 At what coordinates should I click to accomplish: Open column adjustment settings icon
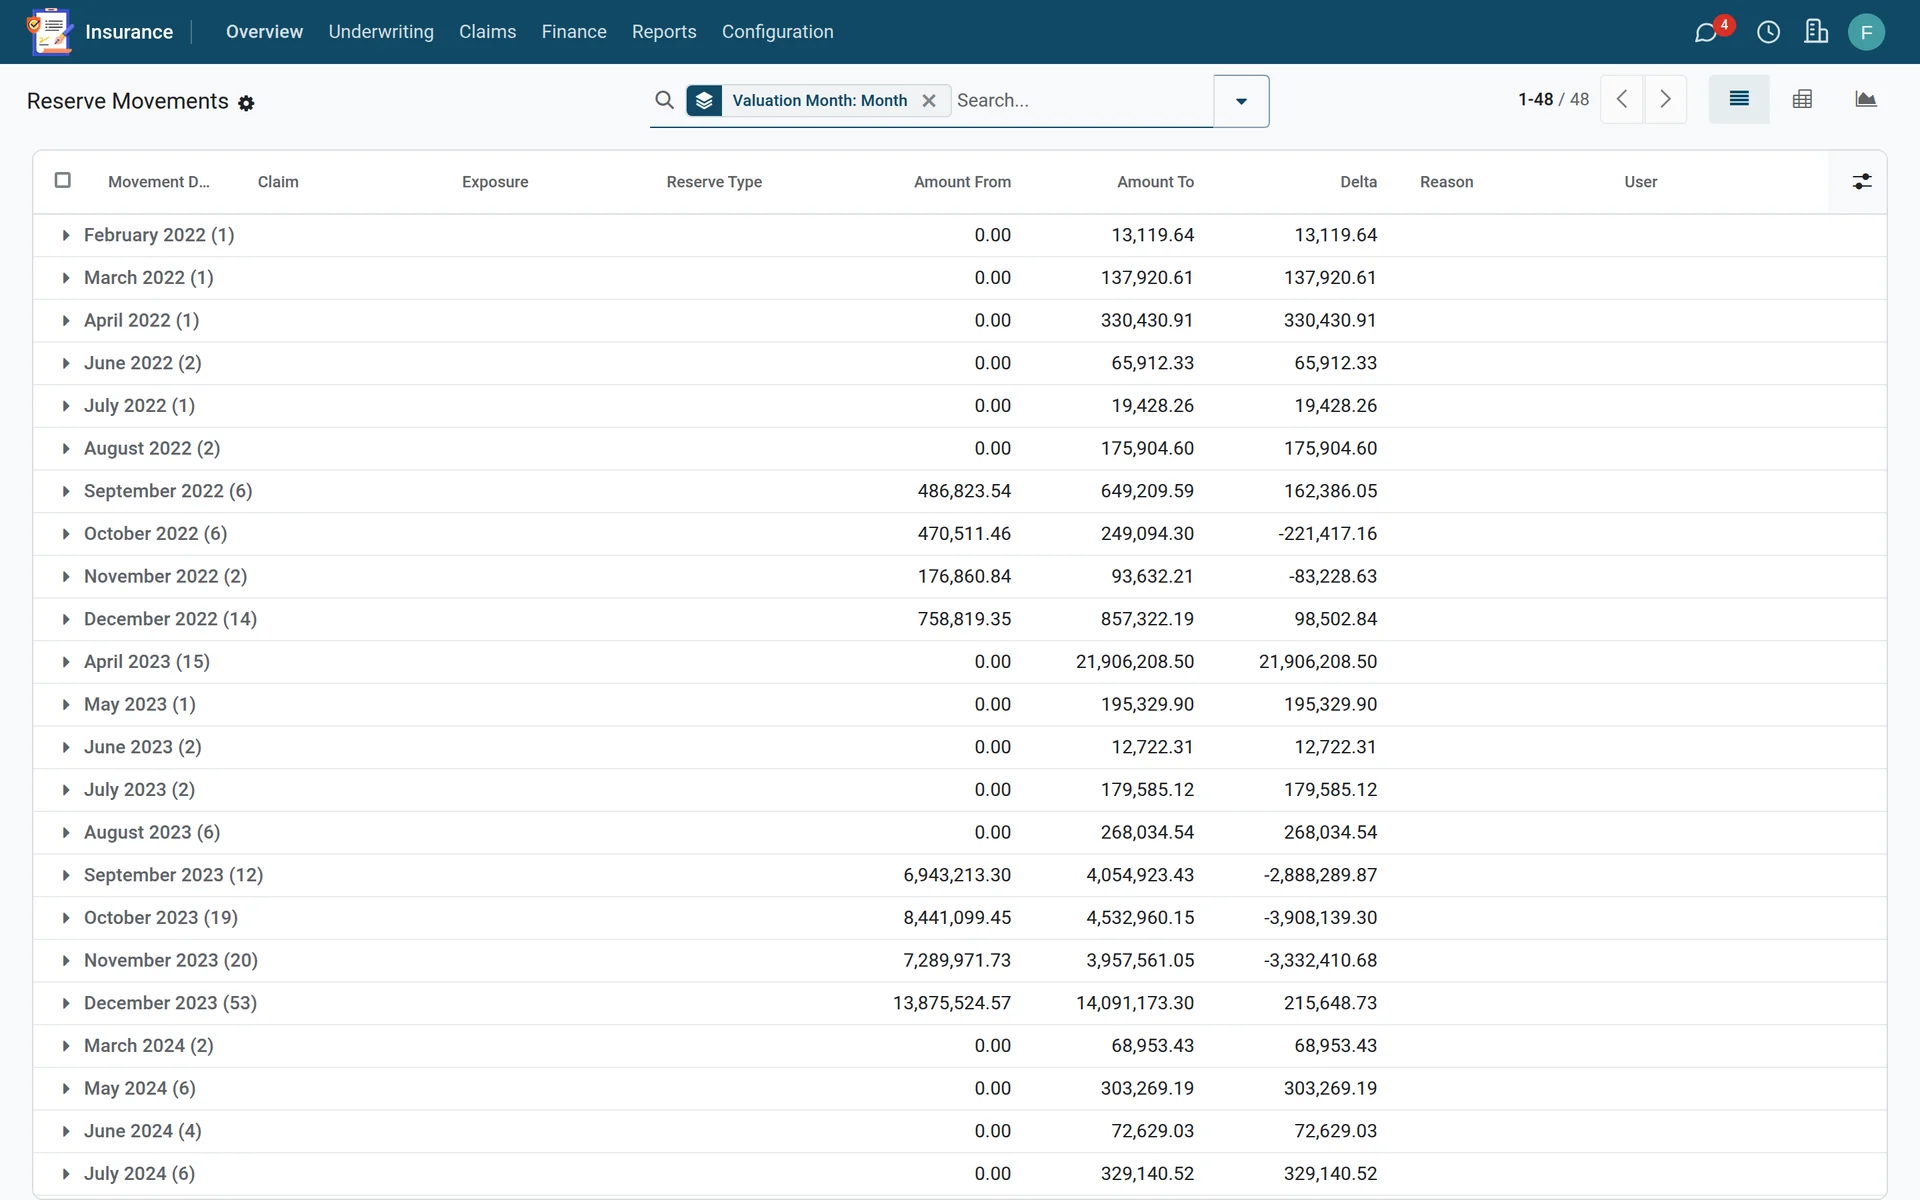click(x=1861, y=181)
